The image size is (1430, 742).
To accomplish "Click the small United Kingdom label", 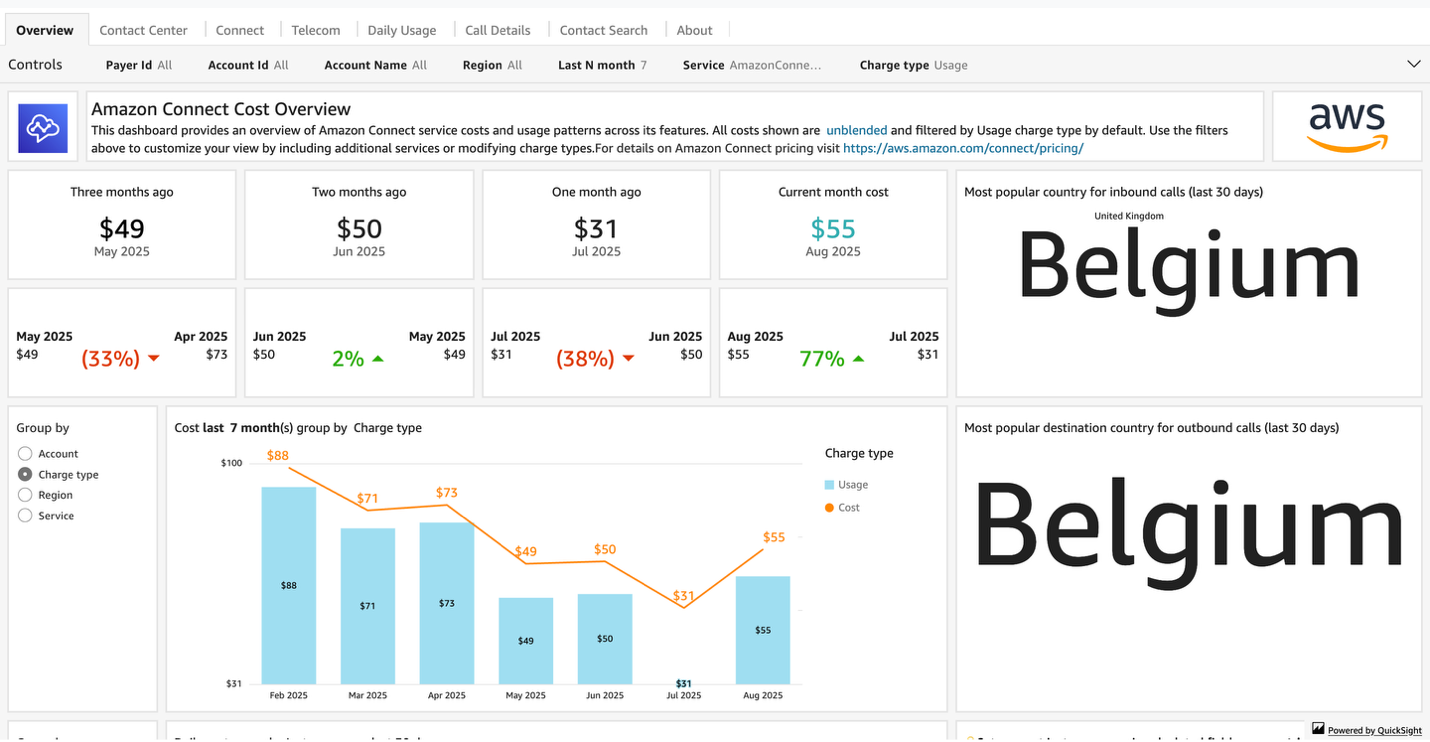I will (1129, 216).
